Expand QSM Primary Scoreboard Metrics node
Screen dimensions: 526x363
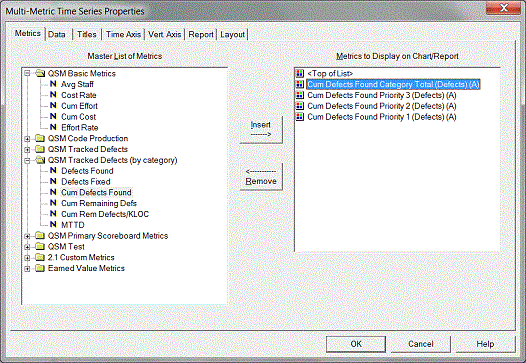click(27, 236)
